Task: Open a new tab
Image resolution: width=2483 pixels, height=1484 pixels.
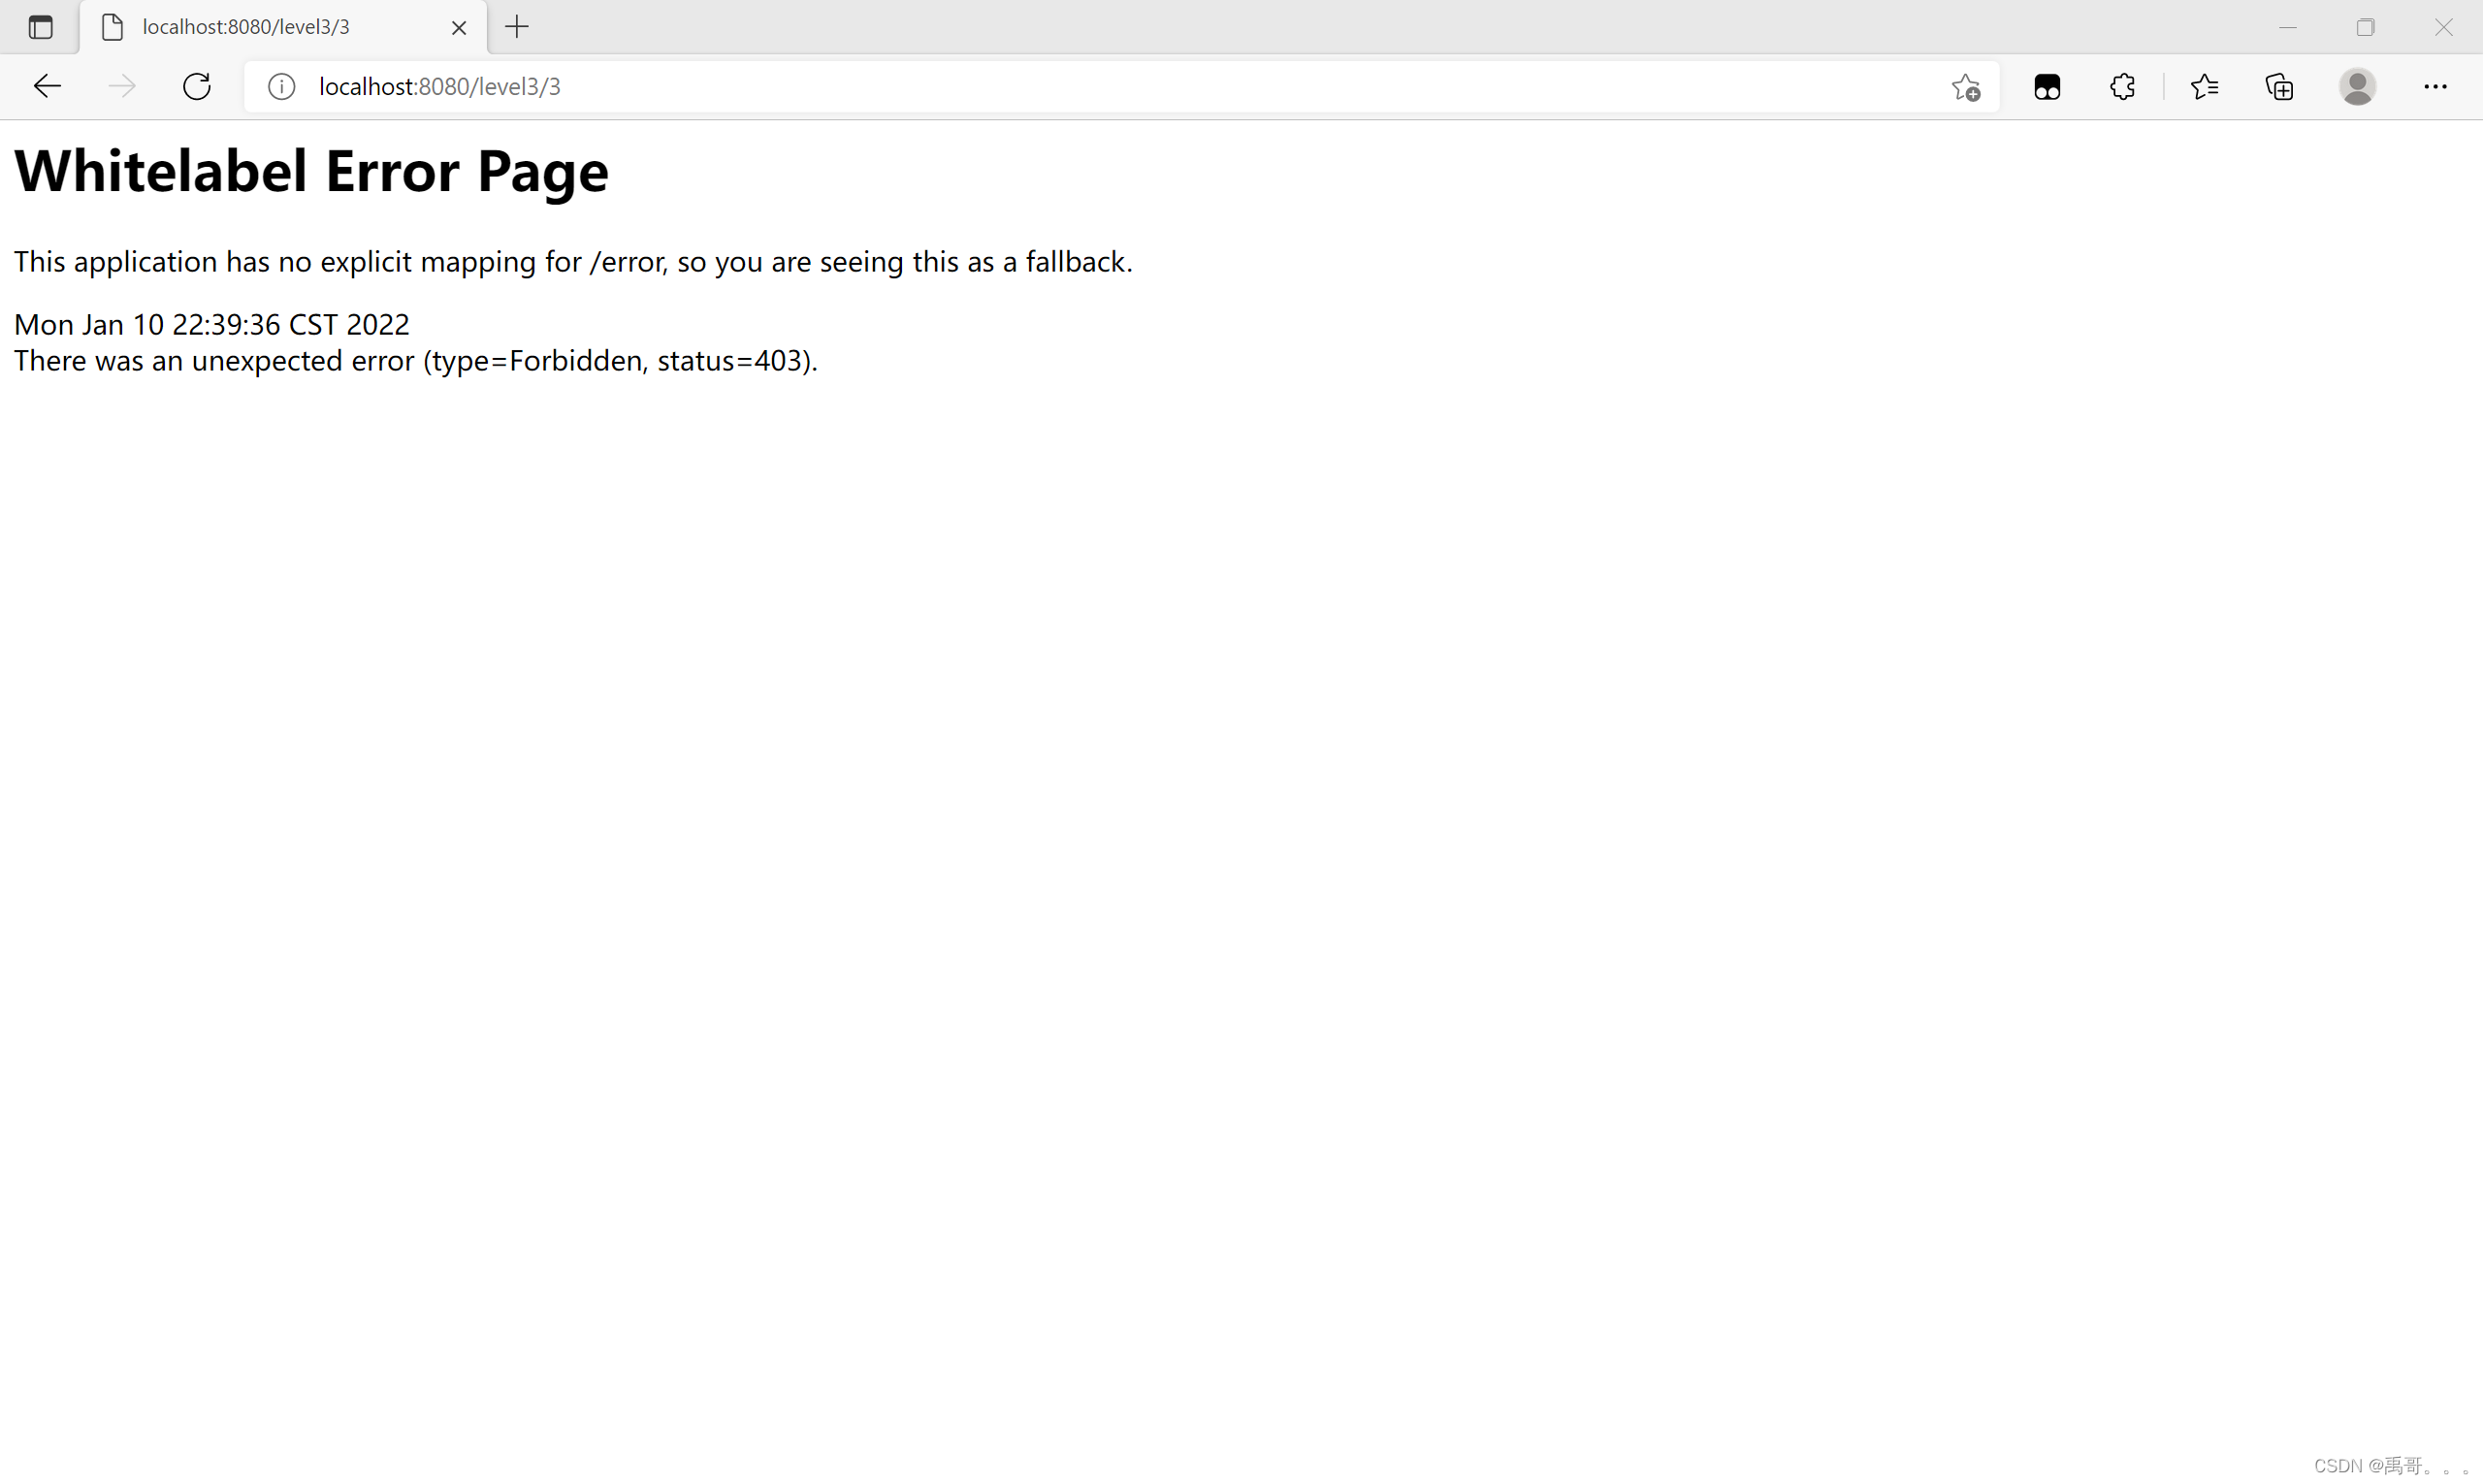Action: 517,27
